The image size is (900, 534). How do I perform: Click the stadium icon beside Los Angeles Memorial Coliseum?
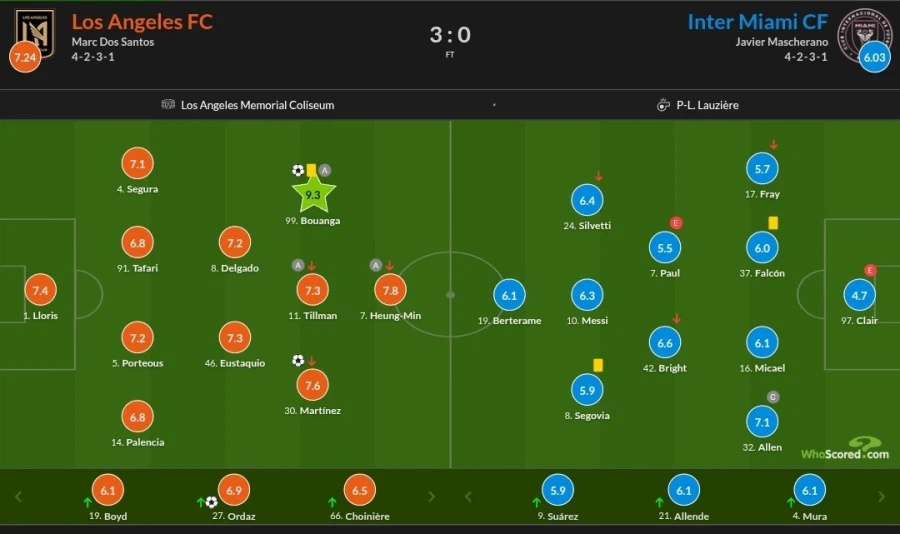click(x=168, y=105)
